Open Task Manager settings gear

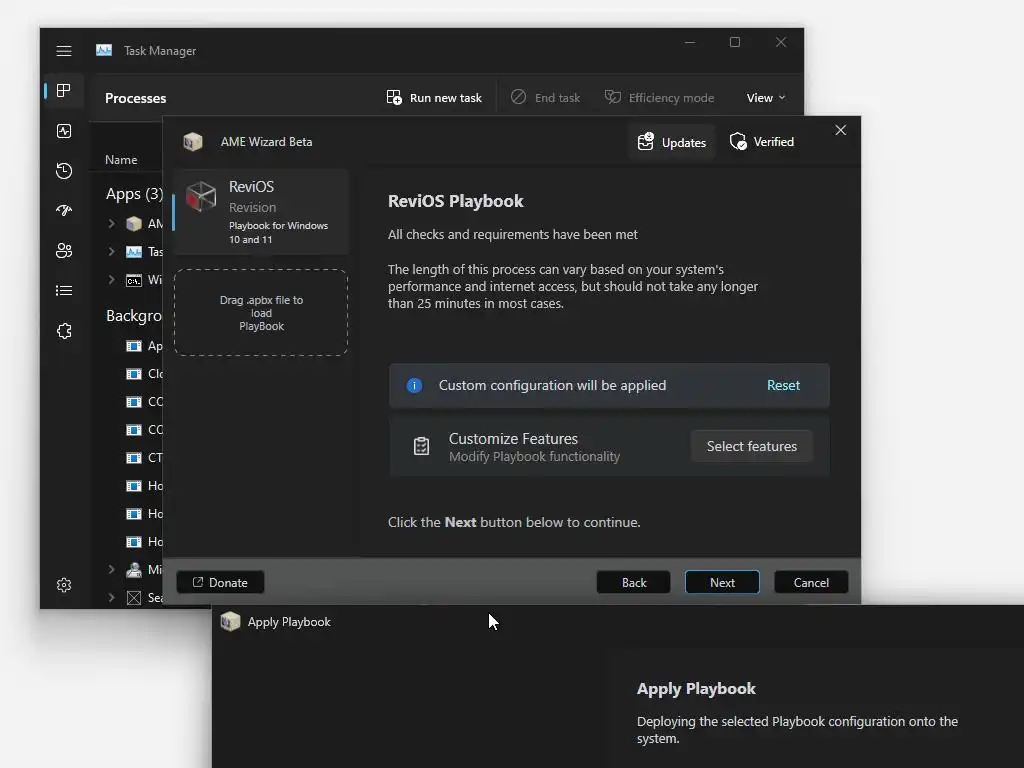(x=63, y=584)
